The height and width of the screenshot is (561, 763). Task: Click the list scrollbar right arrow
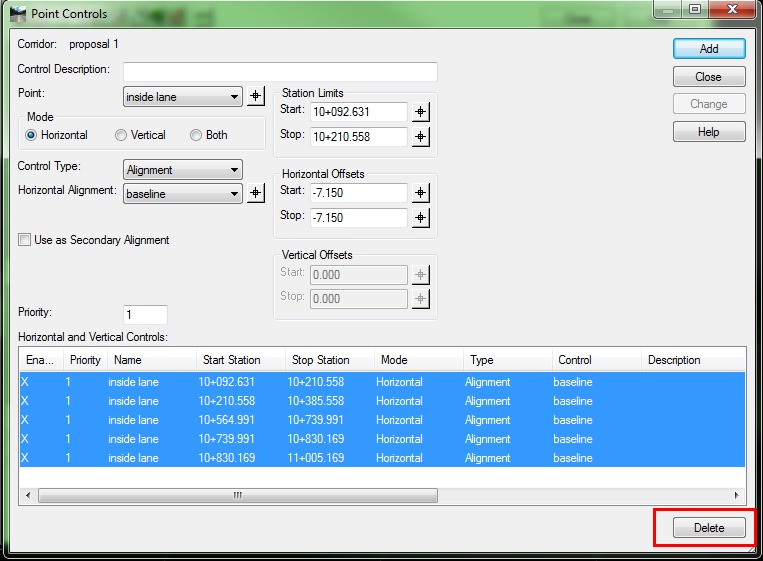(x=737, y=495)
